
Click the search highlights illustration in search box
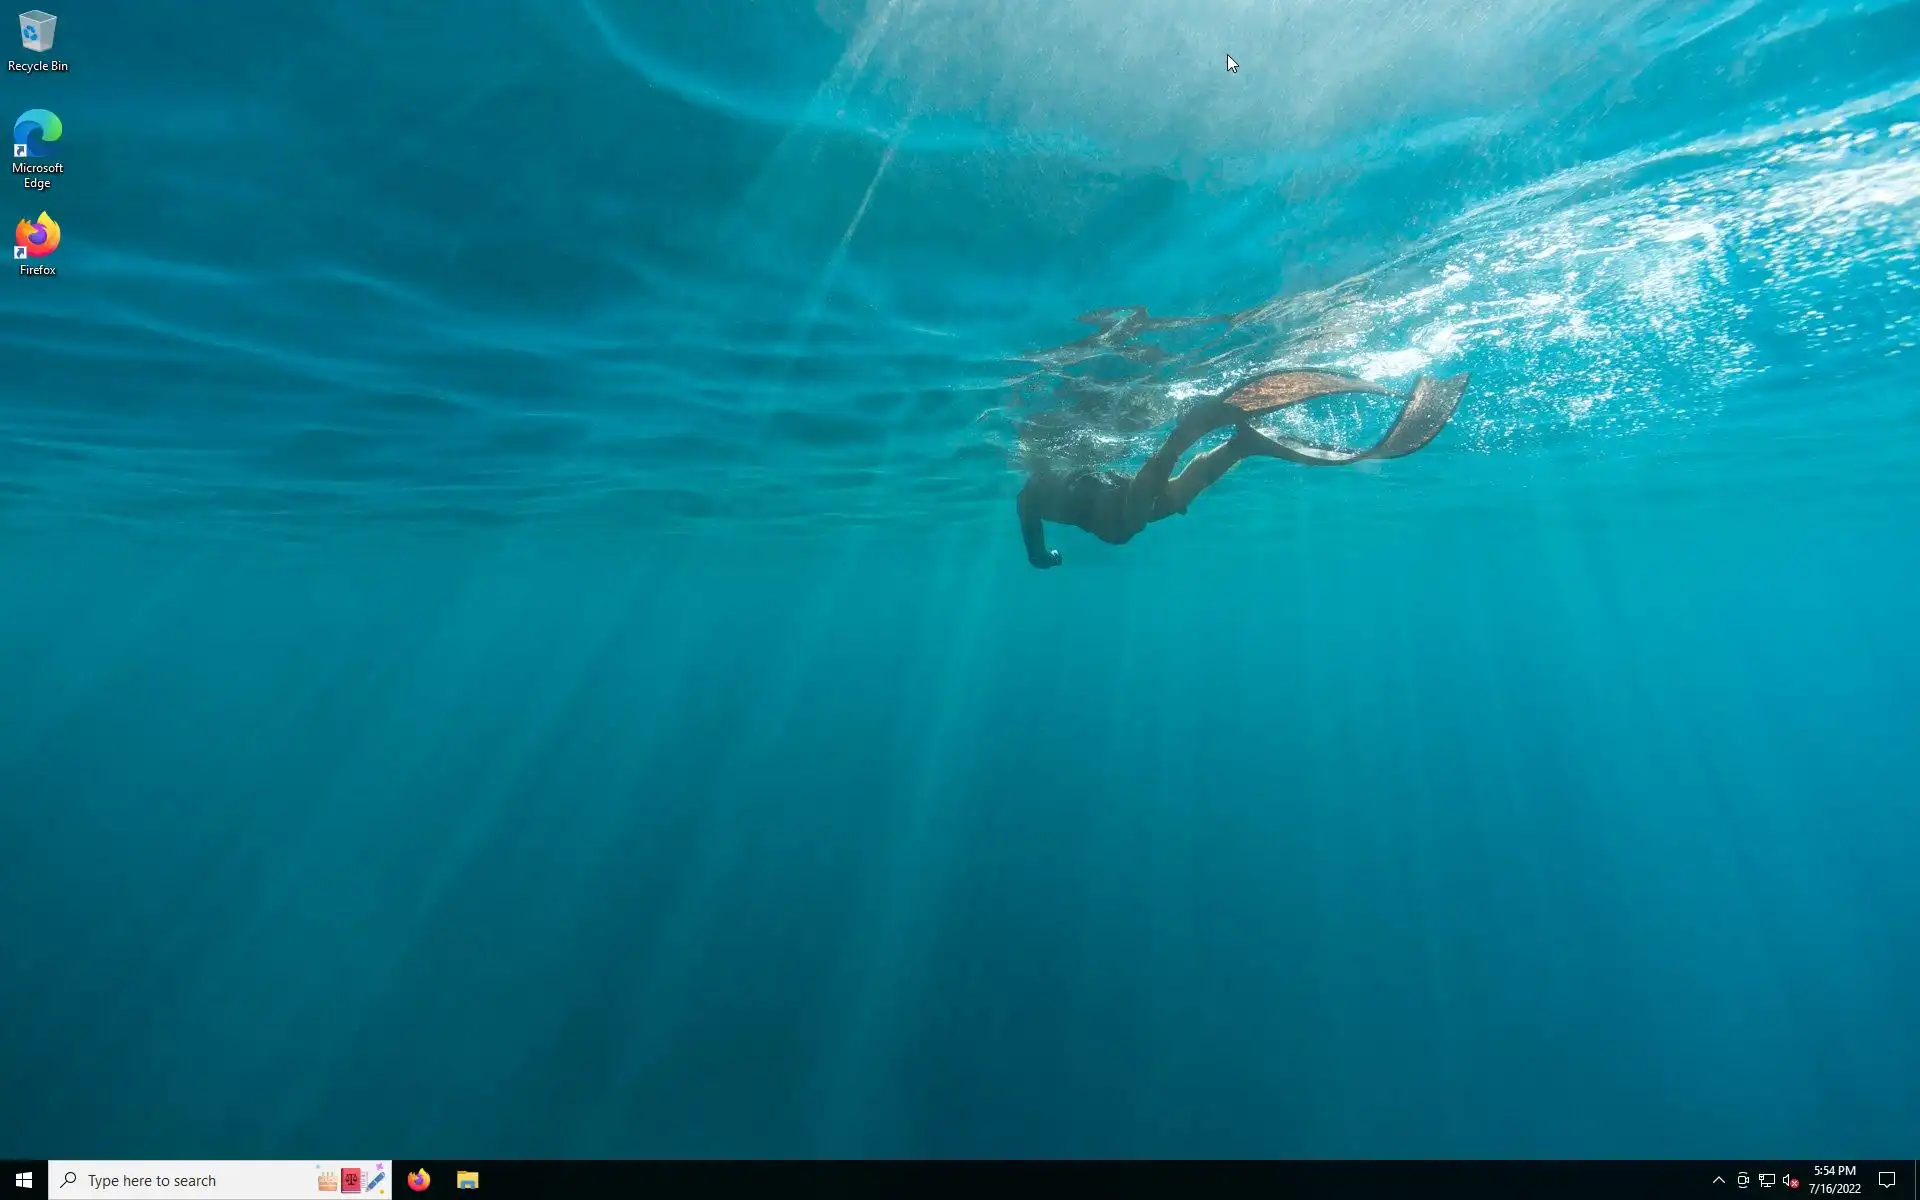(x=351, y=1180)
